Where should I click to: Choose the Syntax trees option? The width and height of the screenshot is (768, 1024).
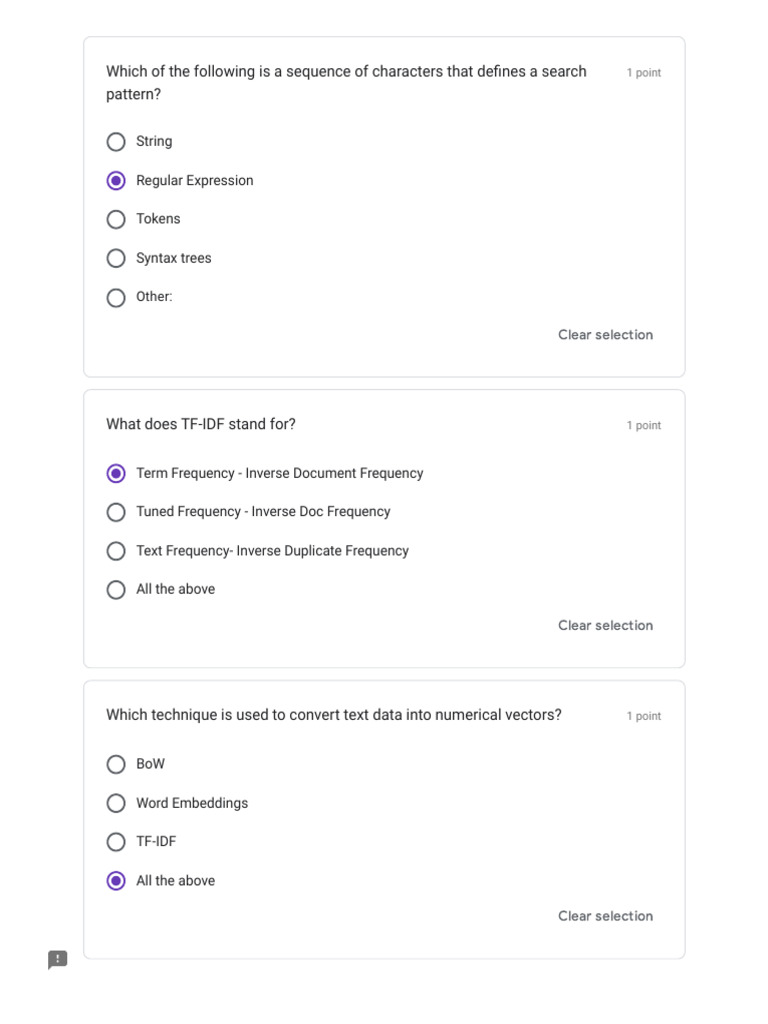[x=116, y=258]
